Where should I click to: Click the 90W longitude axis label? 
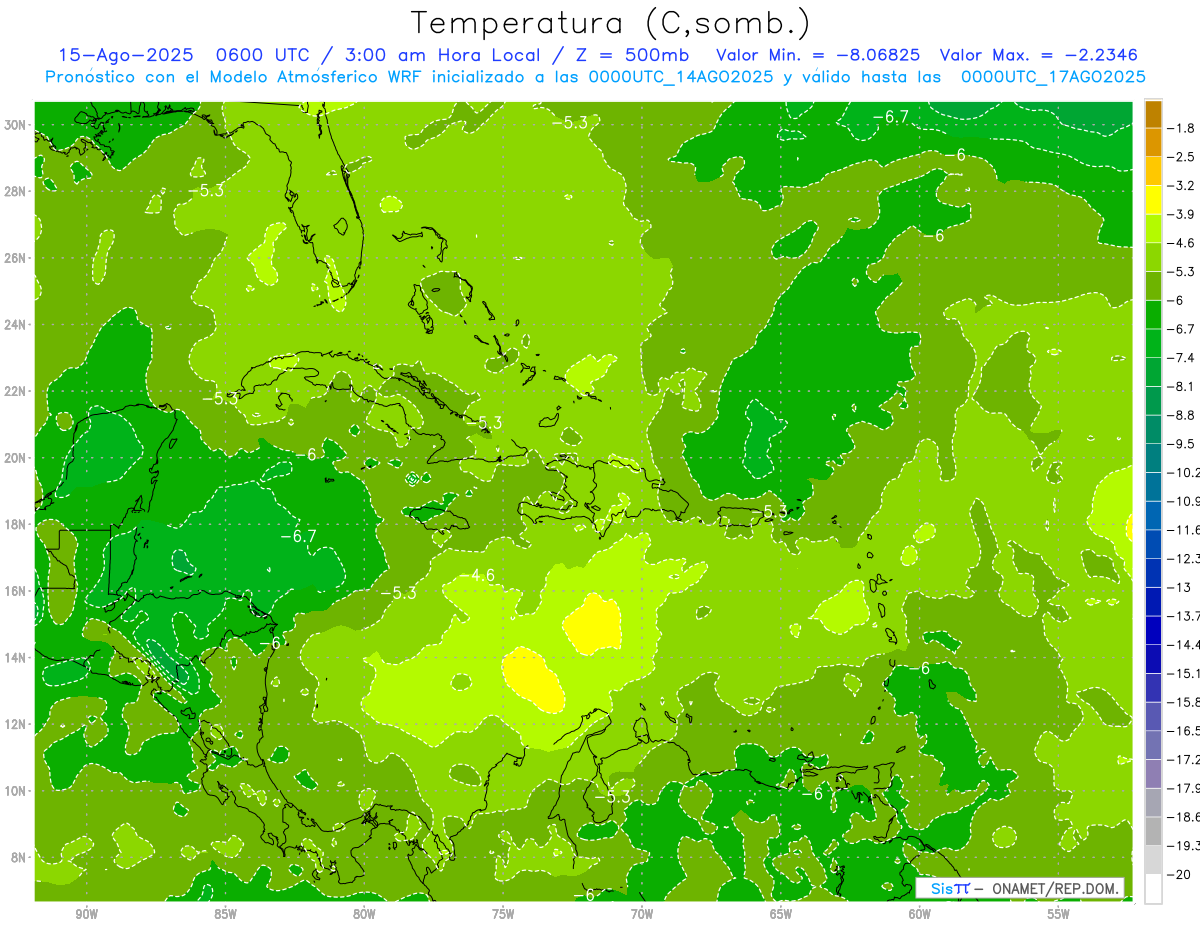(86, 914)
